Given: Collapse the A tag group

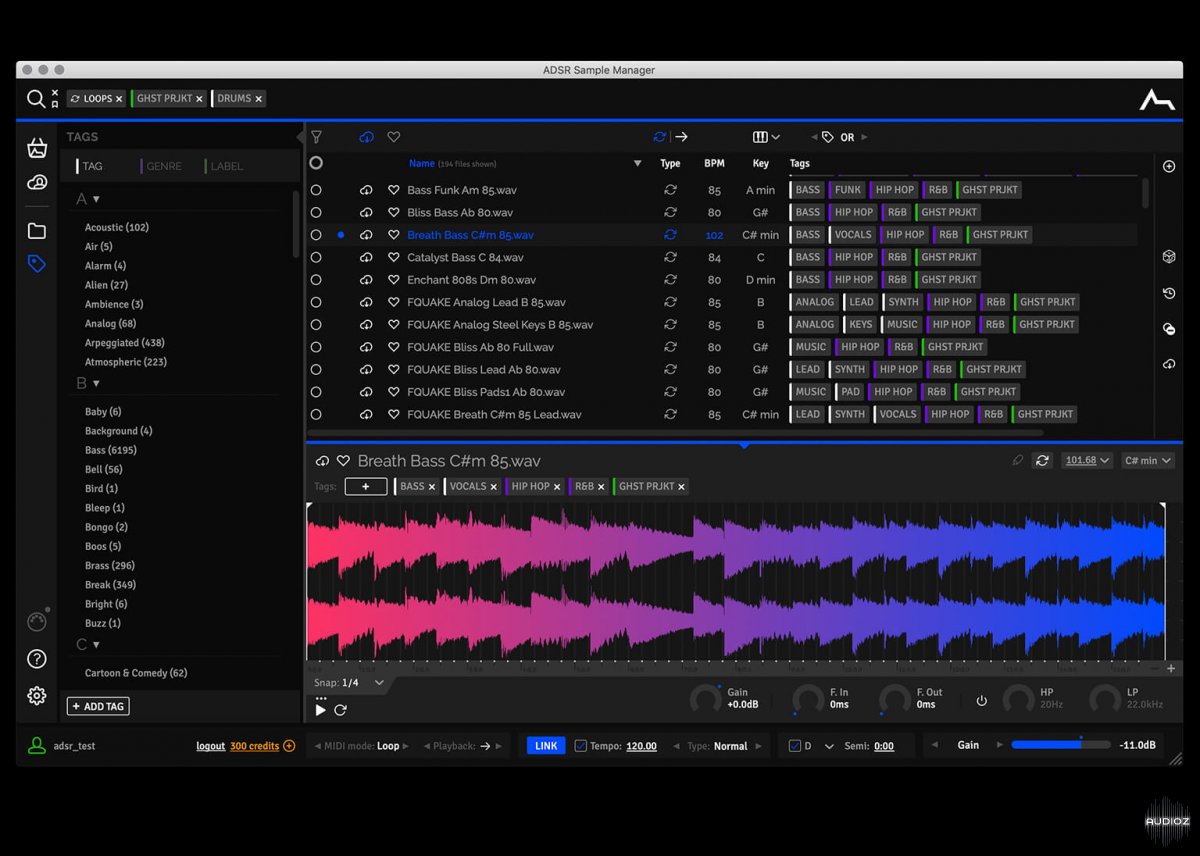Looking at the screenshot, I should [96, 199].
